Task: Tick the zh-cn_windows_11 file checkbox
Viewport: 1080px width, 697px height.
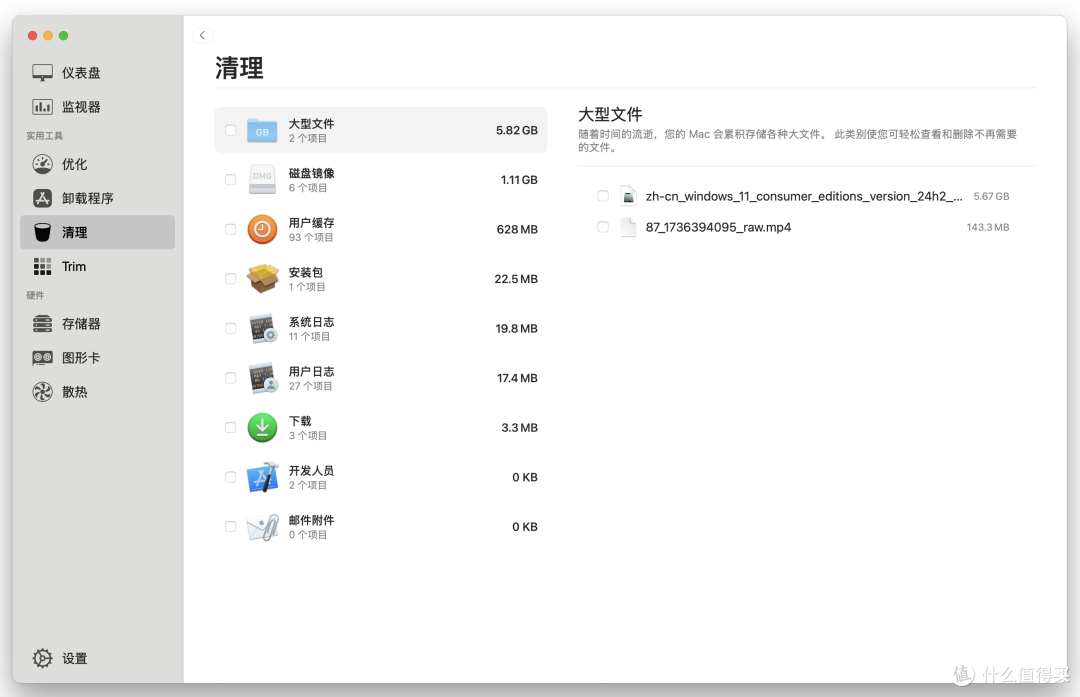Action: (x=603, y=196)
